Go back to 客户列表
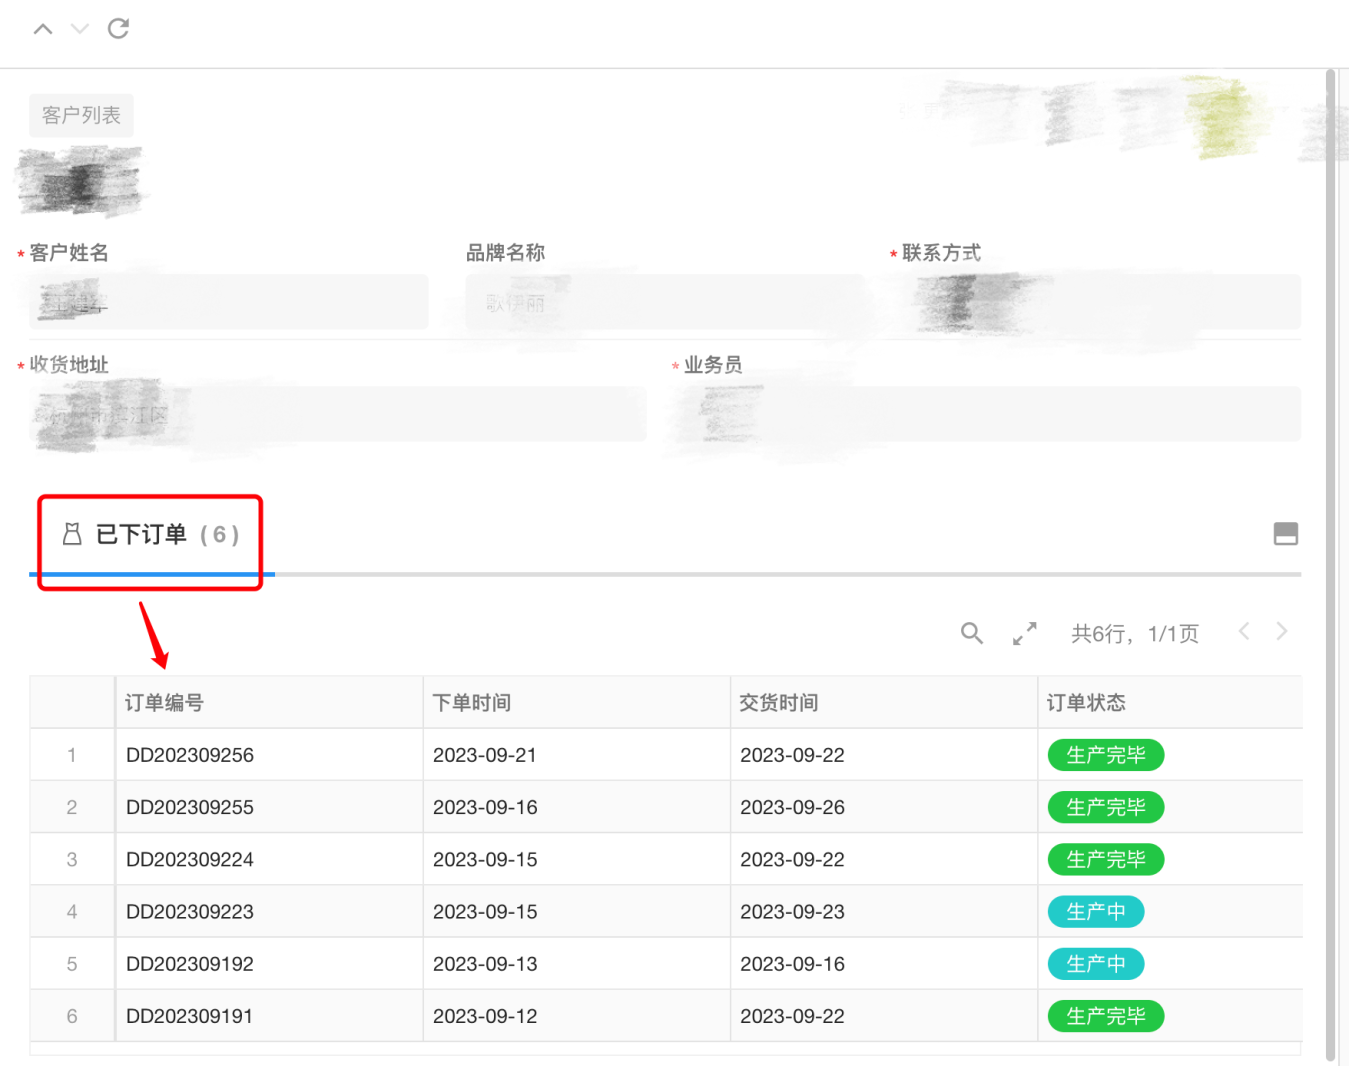 81,116
